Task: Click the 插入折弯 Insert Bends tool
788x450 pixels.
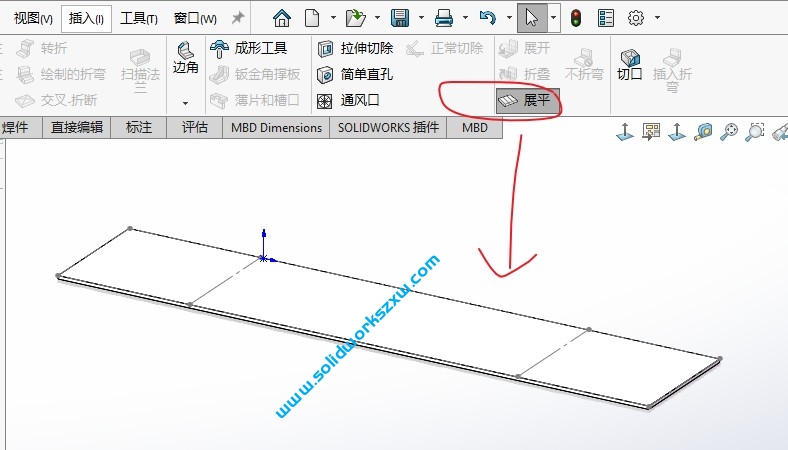Action: (672, 70)
